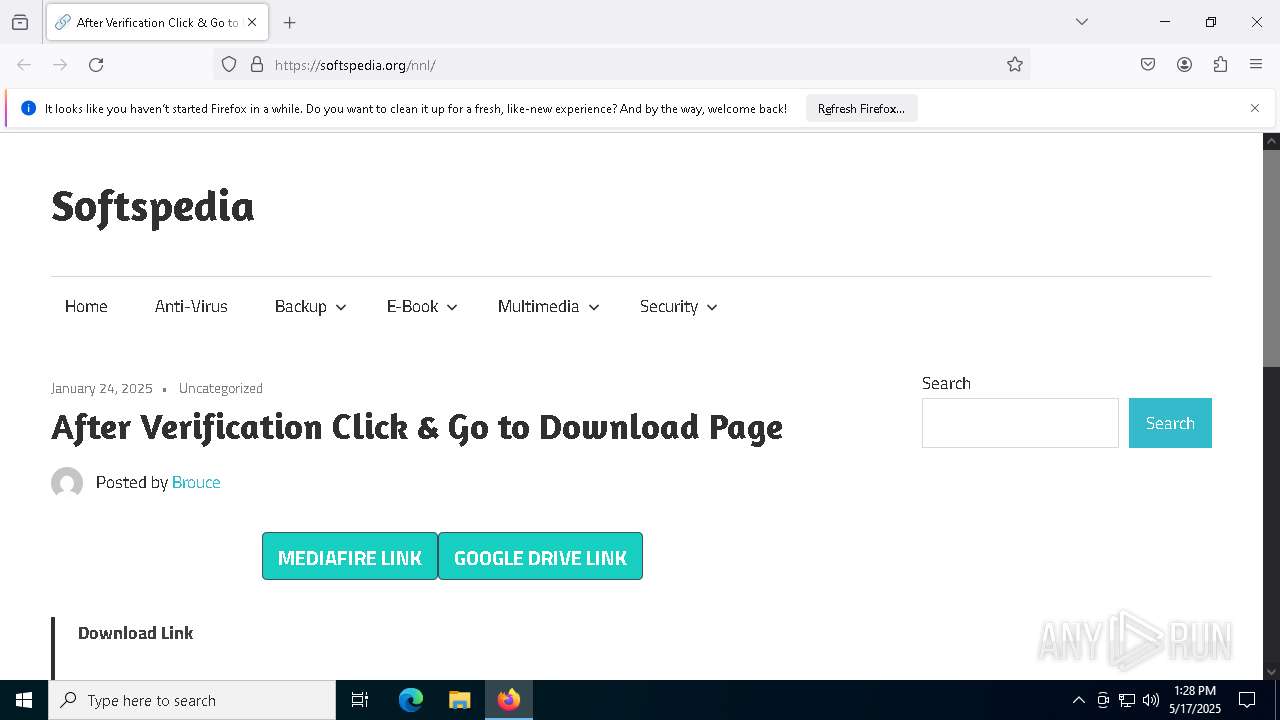This screenshot has height=720, width=1280.
Task: Expand Backup submenu chevron
Action: click(x=341, y=307)
